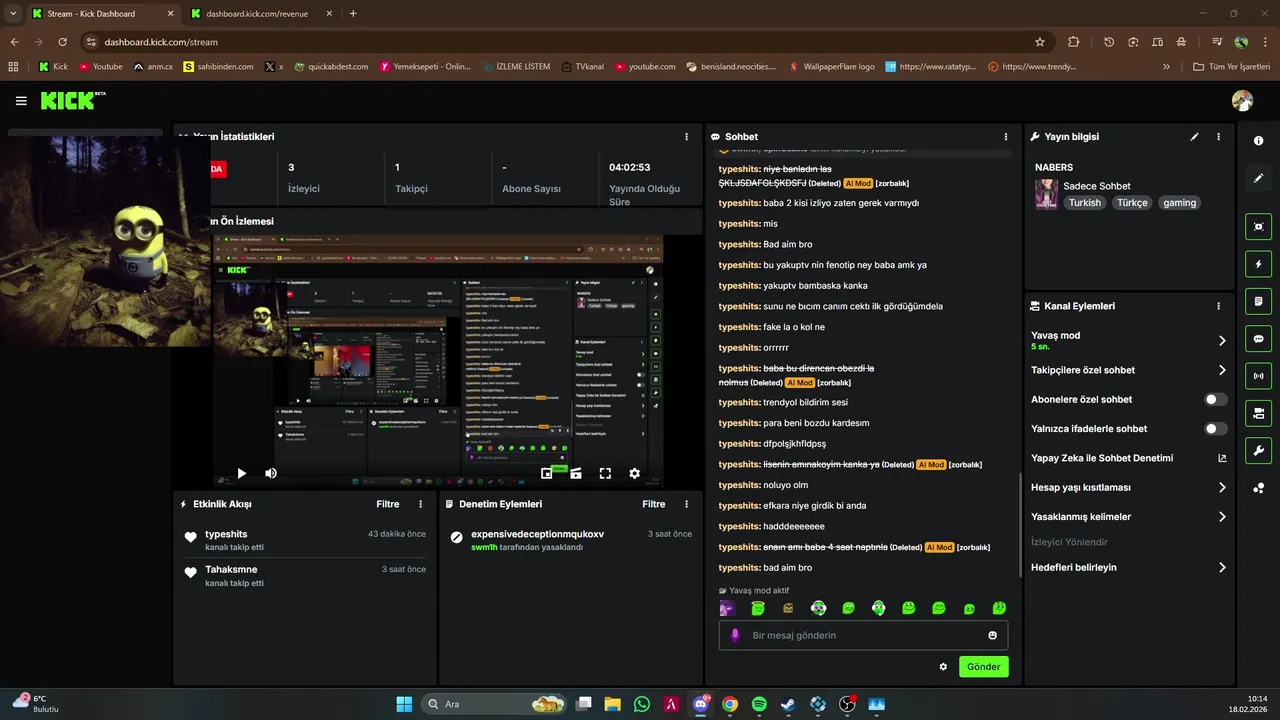Enter fullscreen on stream preview
1280x720 pixels.
(x=605, y=473)
